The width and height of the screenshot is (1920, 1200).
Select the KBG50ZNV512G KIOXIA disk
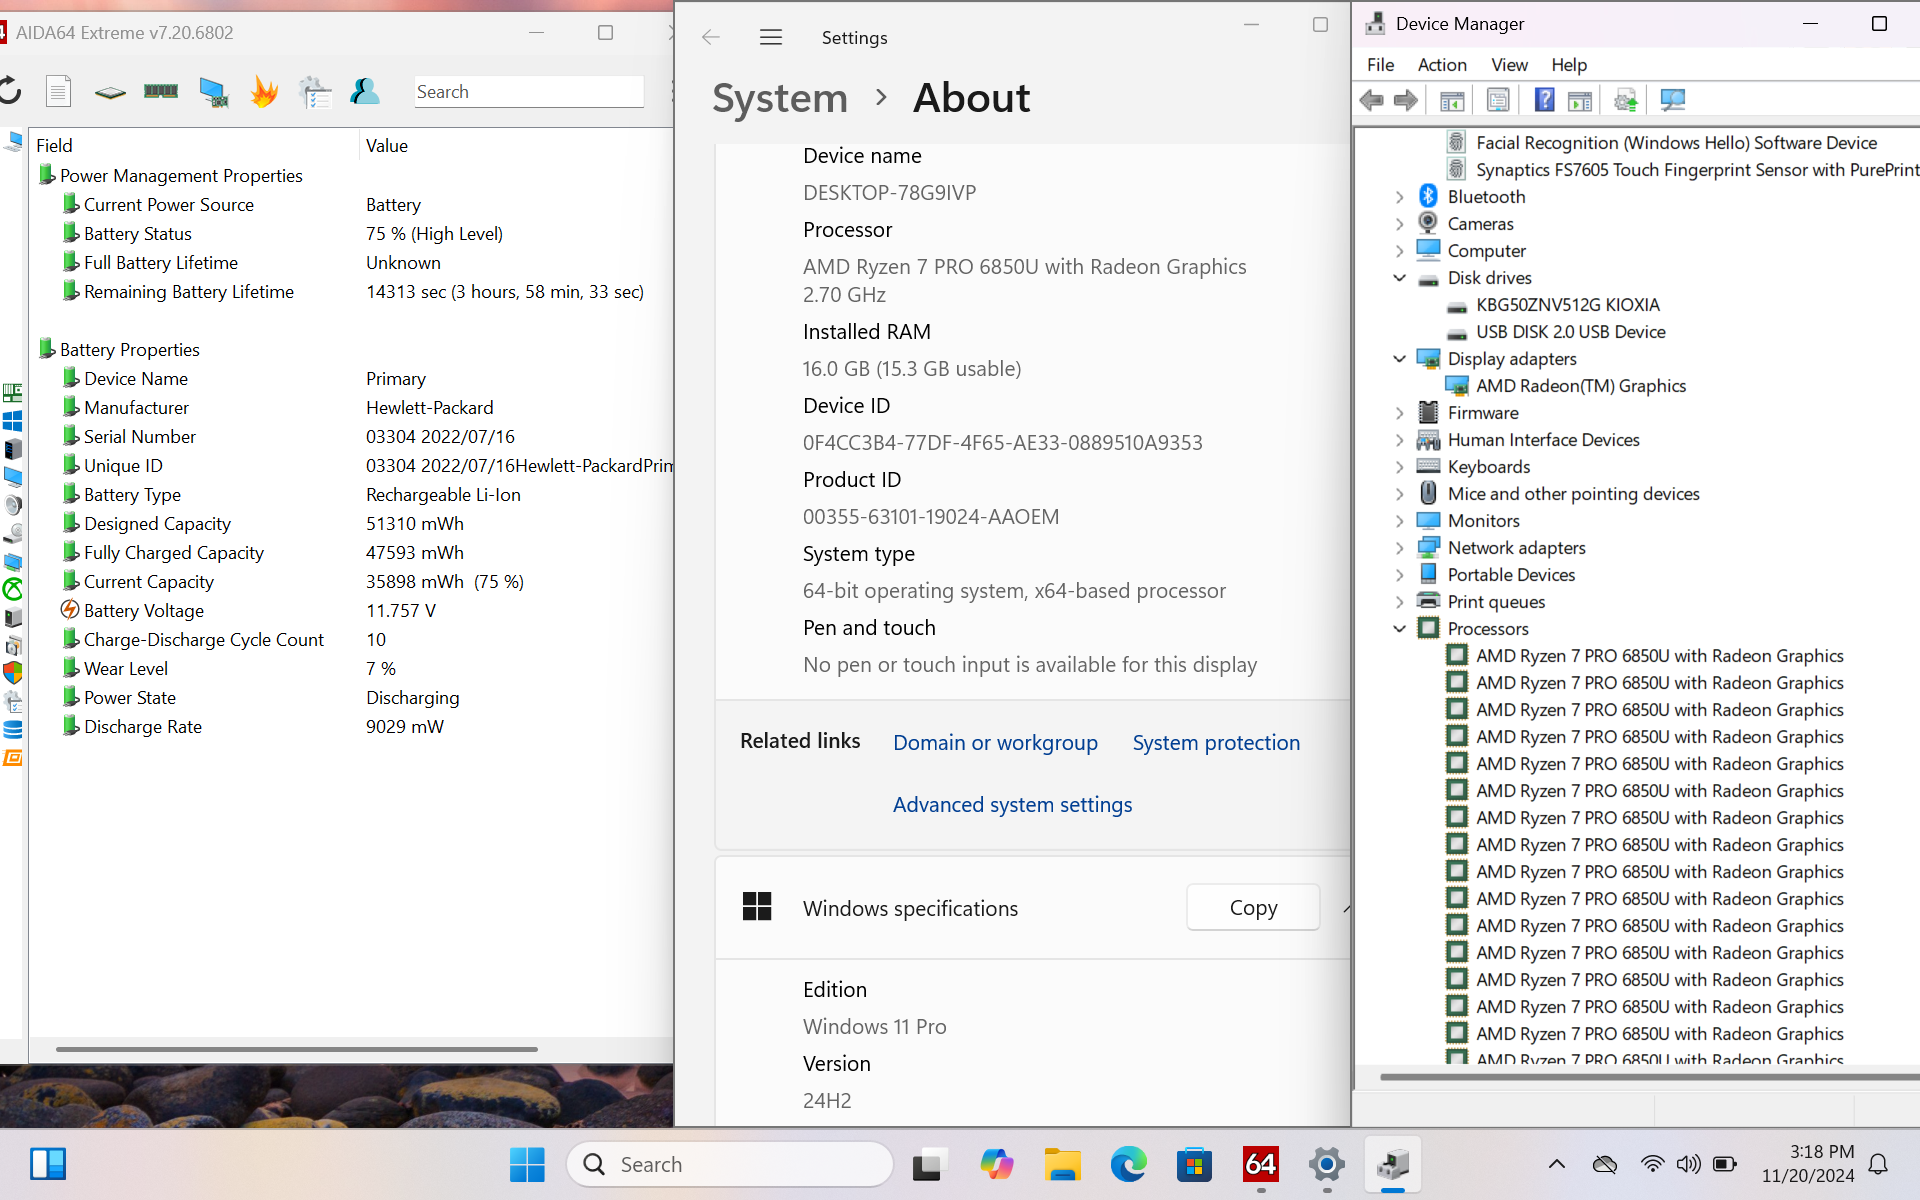[x=1567, y=305]
